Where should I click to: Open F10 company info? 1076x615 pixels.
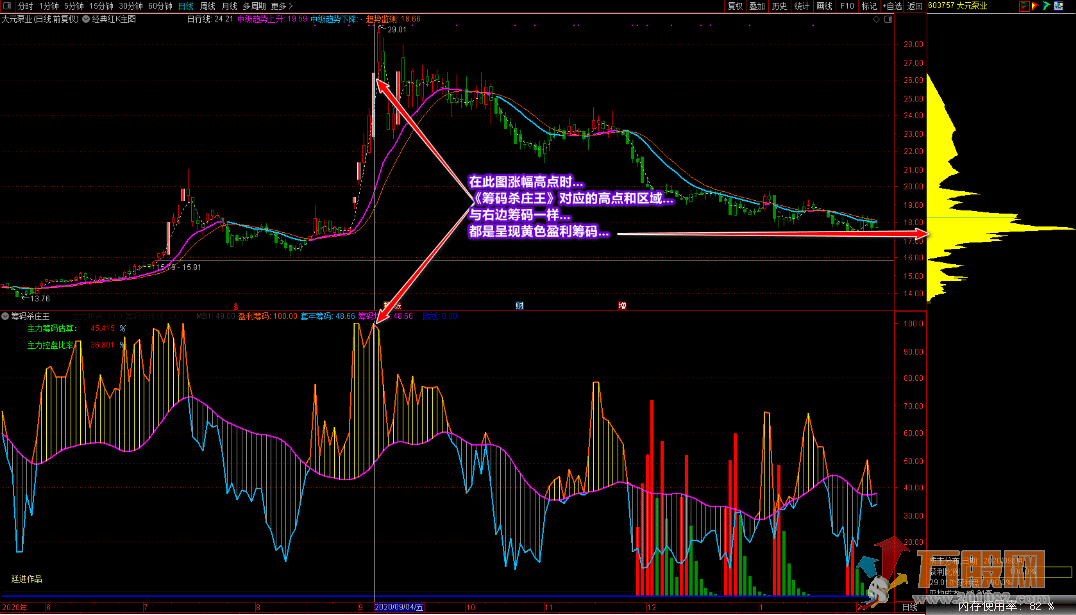pyautogui.click(x=847, y=5)
